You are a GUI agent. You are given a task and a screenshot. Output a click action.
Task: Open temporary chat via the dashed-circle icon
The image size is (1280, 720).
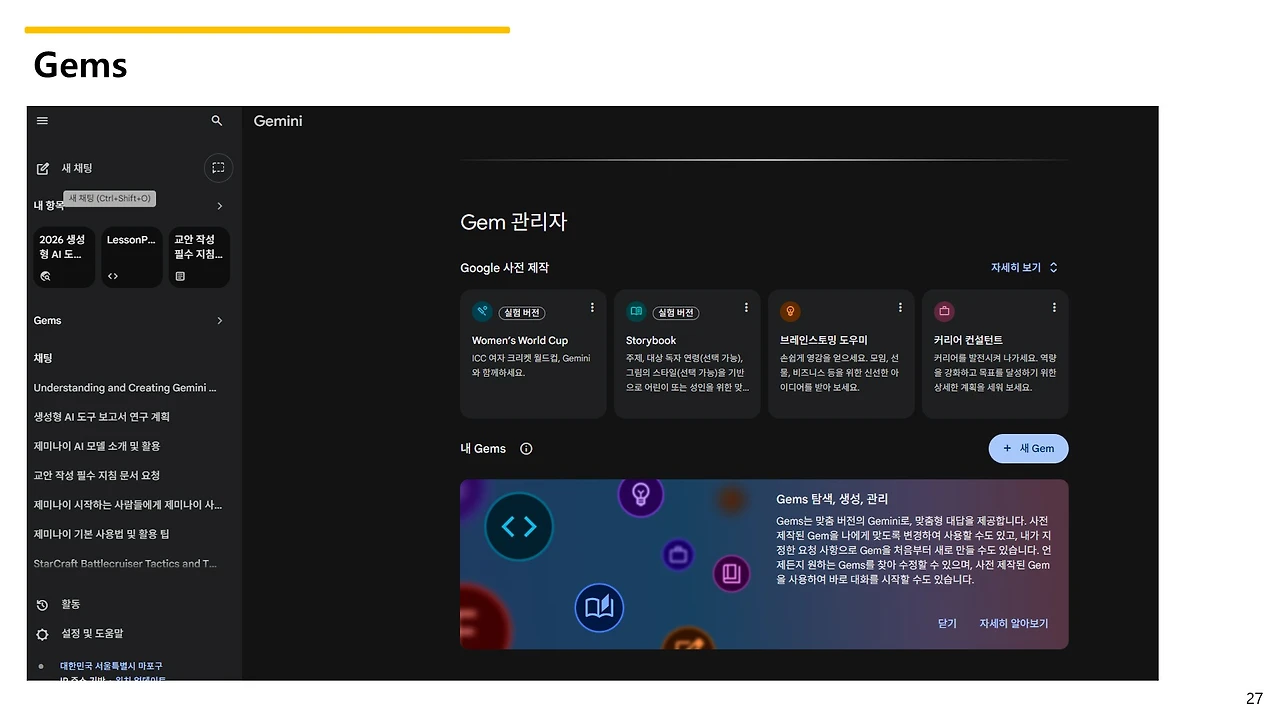tap(218, 168)
